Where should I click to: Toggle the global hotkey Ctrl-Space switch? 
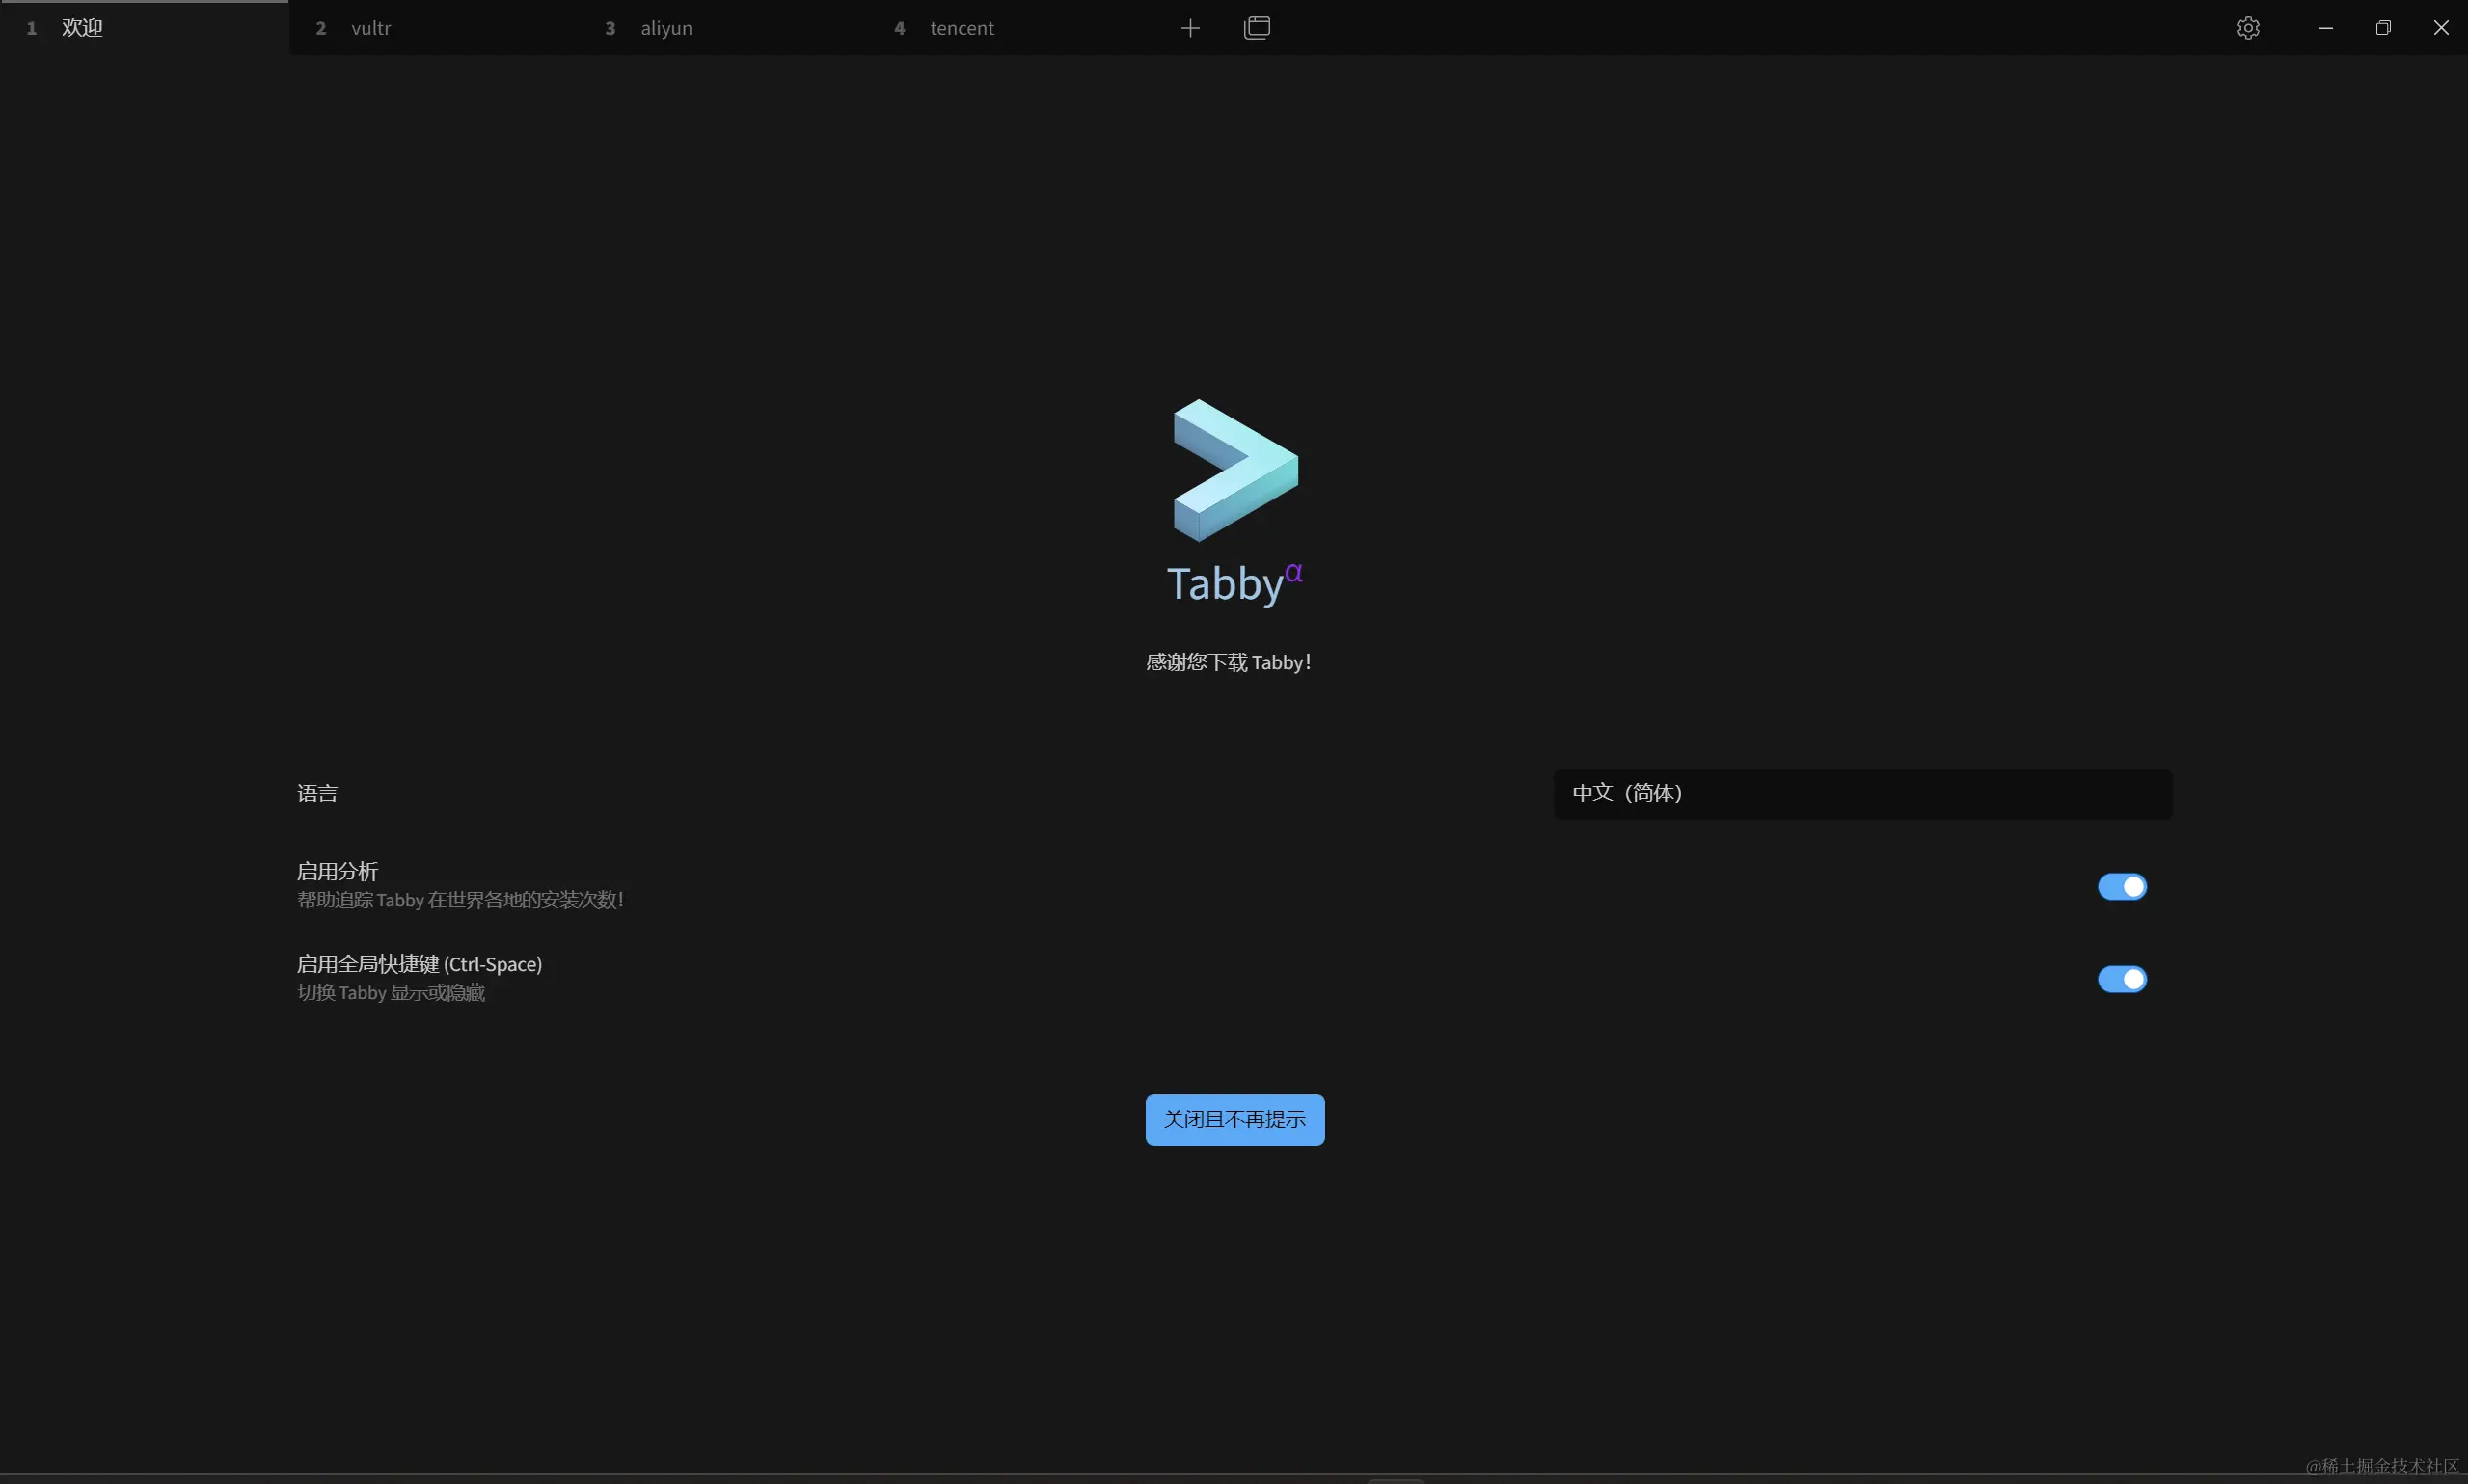[x=2122, y=979]
